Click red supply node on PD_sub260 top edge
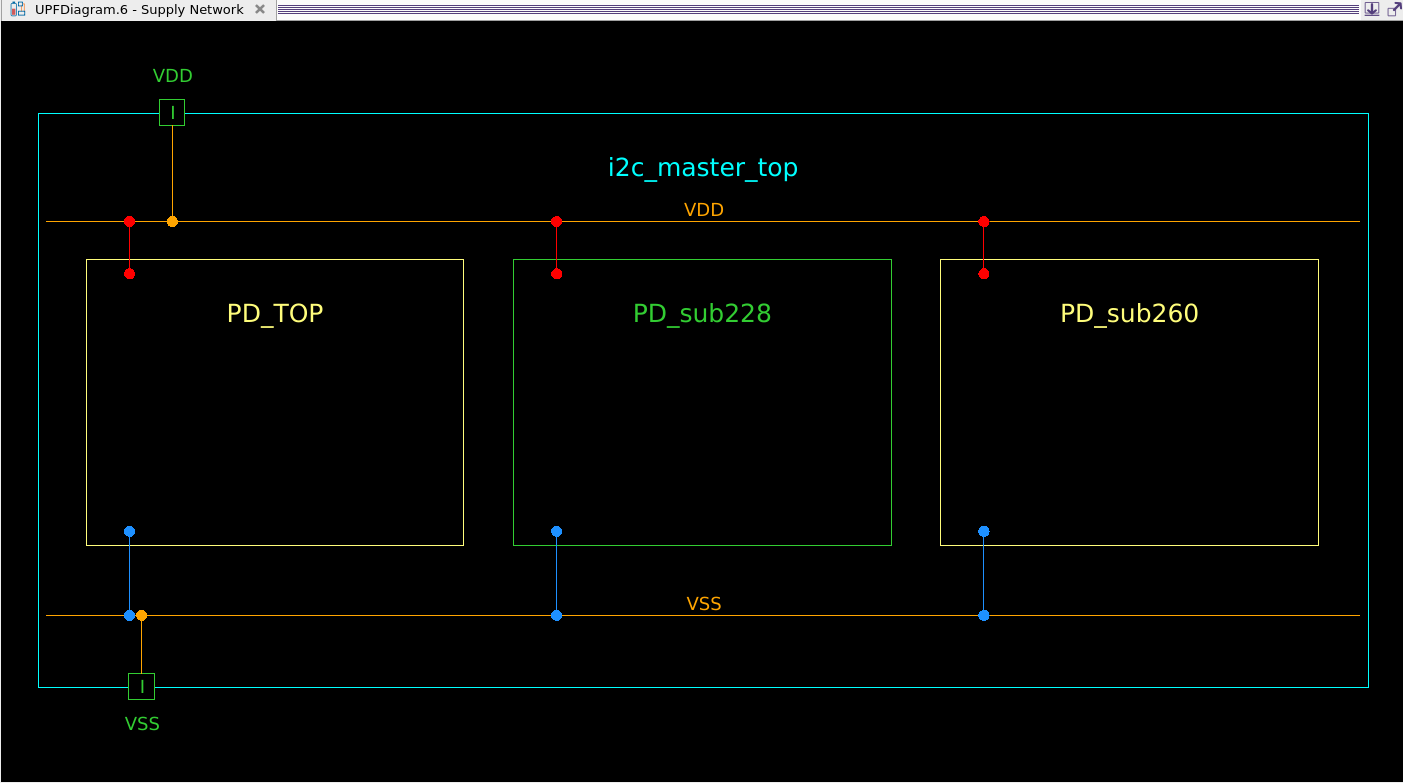1403x783 pixels. point(984,273)
